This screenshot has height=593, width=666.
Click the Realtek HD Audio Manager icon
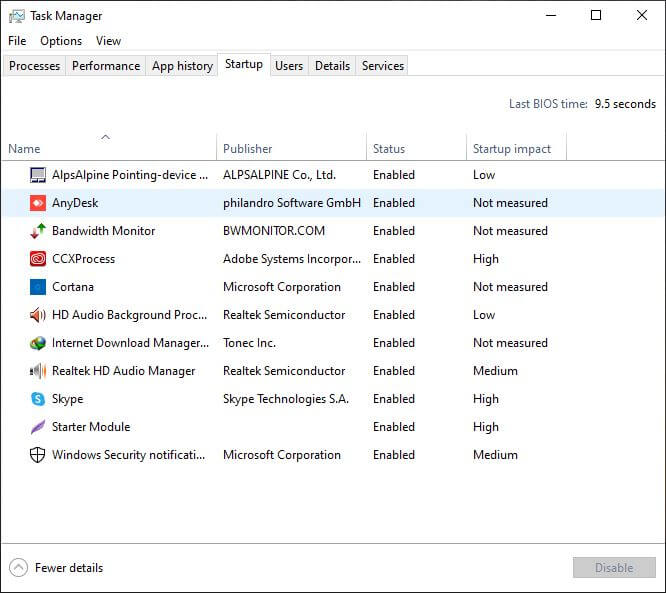point(38,371)
